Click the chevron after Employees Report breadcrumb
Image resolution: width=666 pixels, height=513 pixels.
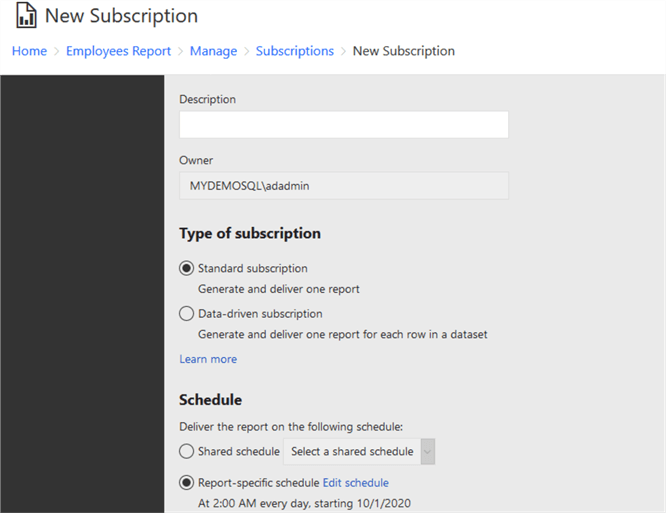coord(180,51)
